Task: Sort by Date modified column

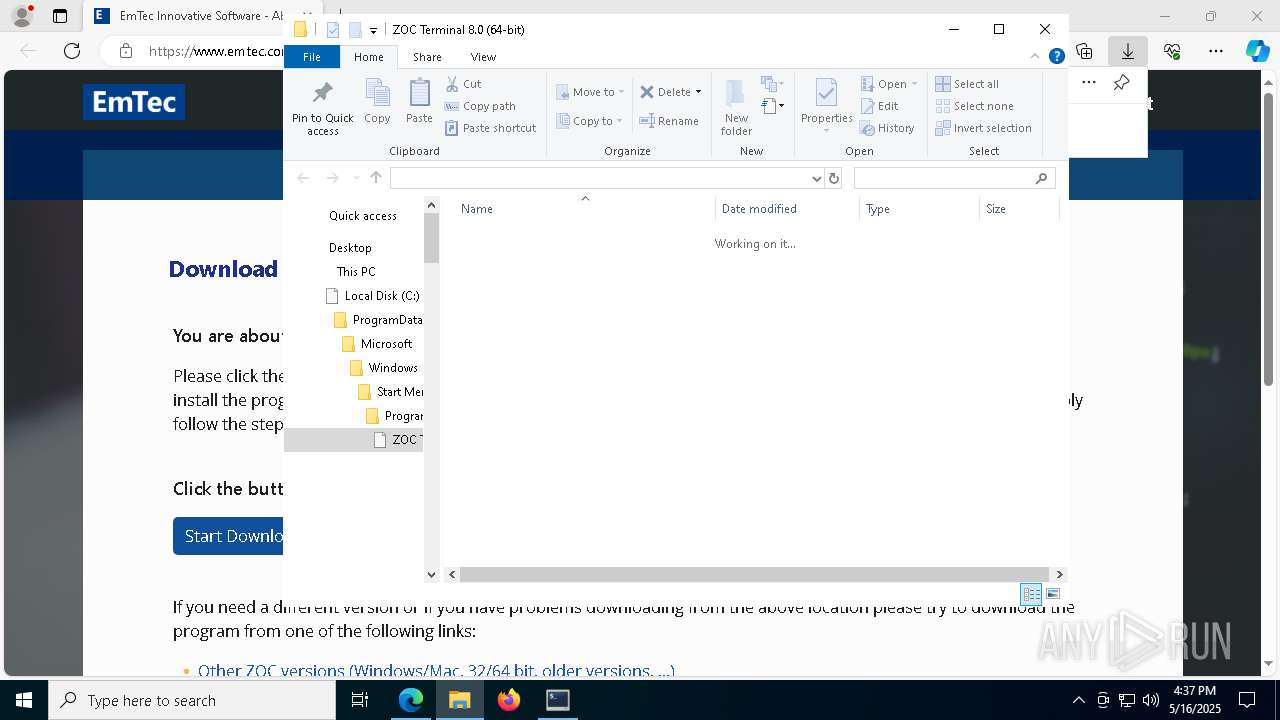Action: [787, 209]
